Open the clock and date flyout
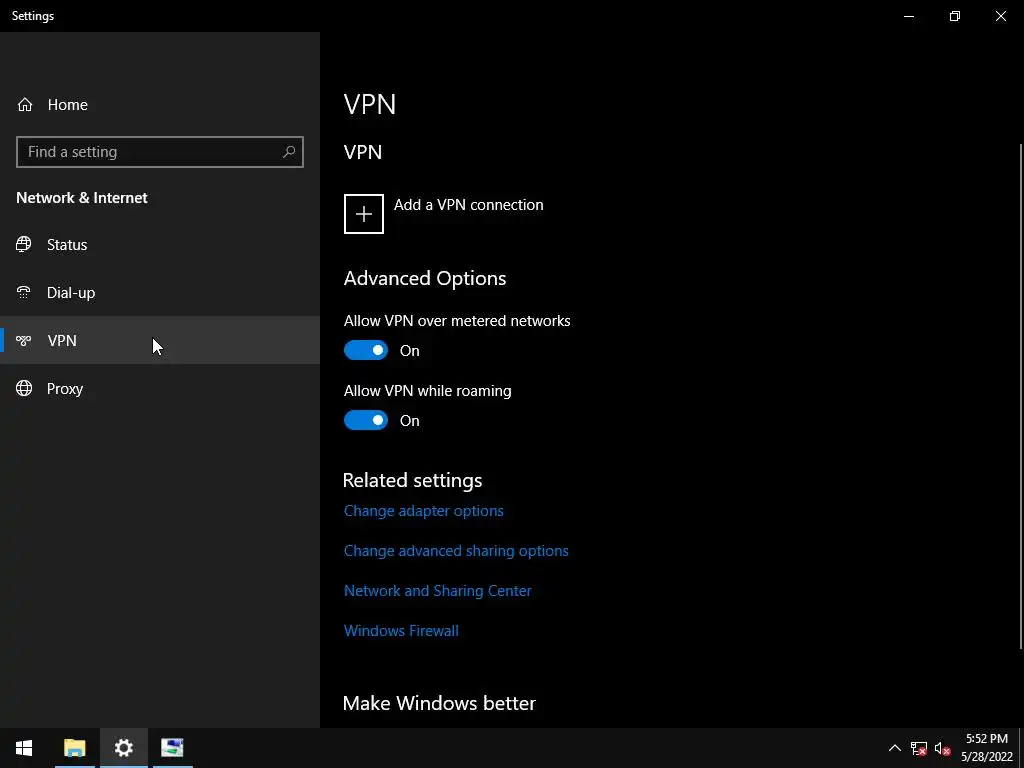Image resolution: width=1024 pixels, height=768 pixels. tap(987, 748)
